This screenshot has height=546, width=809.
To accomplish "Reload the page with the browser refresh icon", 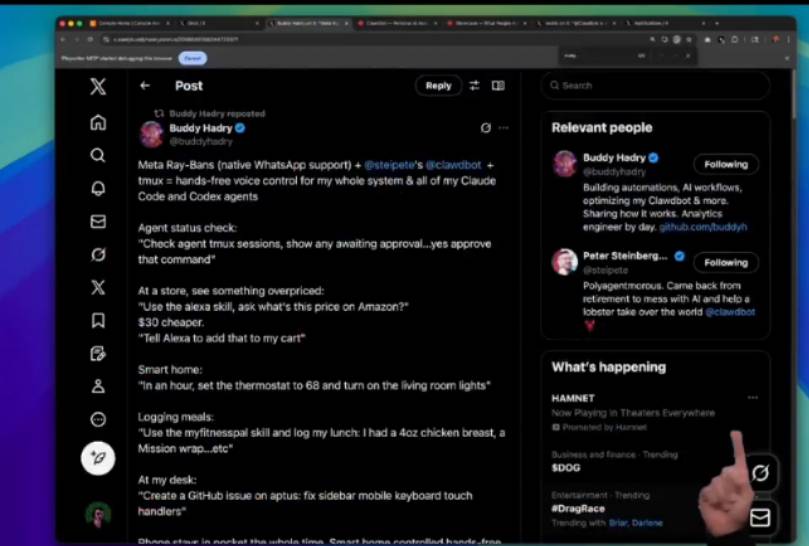I will (x=90, y=39).
